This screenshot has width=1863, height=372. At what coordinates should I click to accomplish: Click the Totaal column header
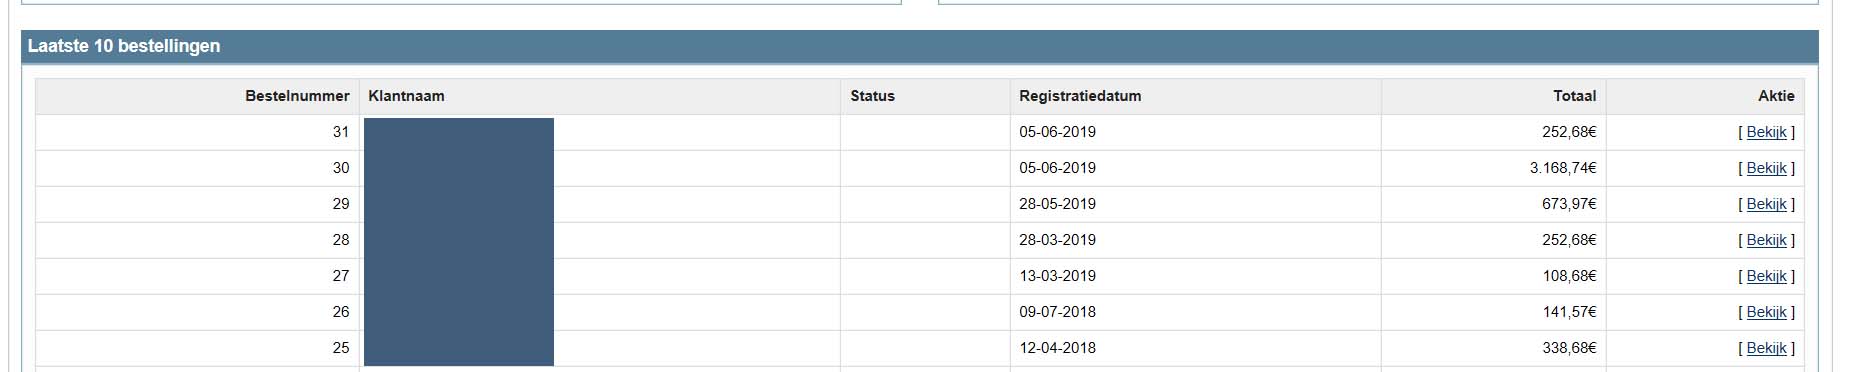(x=1574, y=96)
